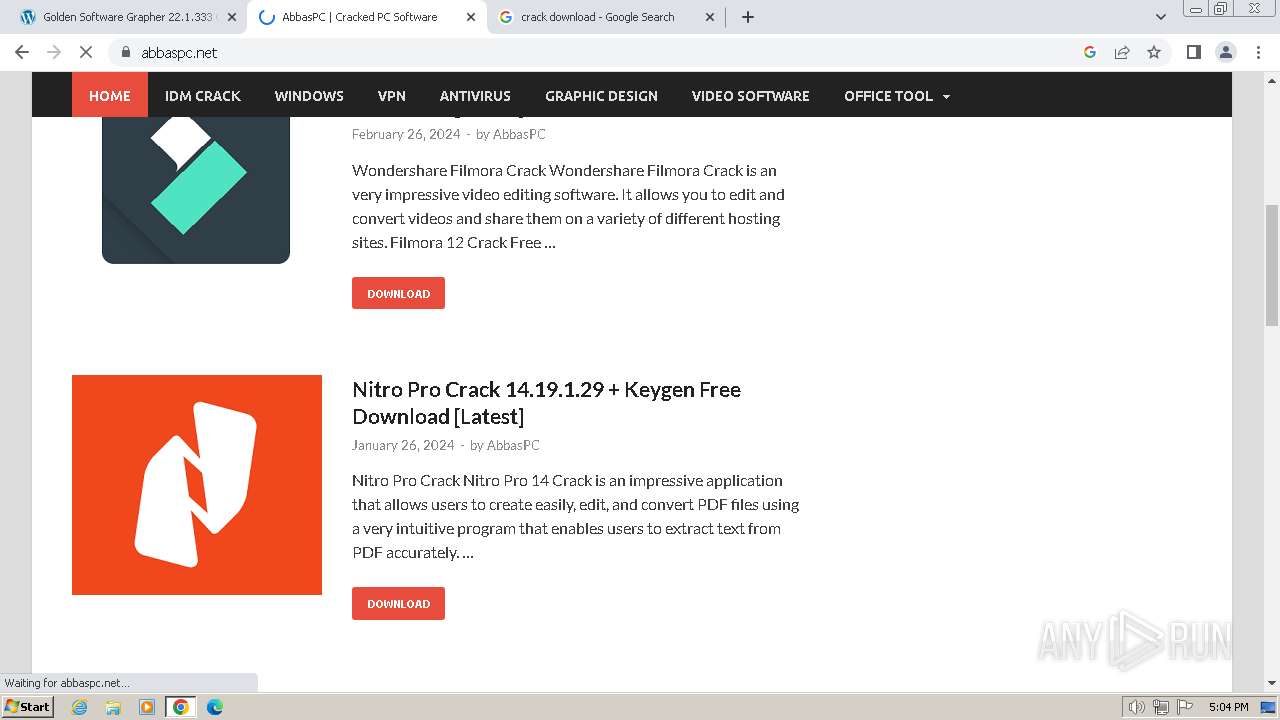
Task: Open the VPN category
Action: tap(392, 96)
